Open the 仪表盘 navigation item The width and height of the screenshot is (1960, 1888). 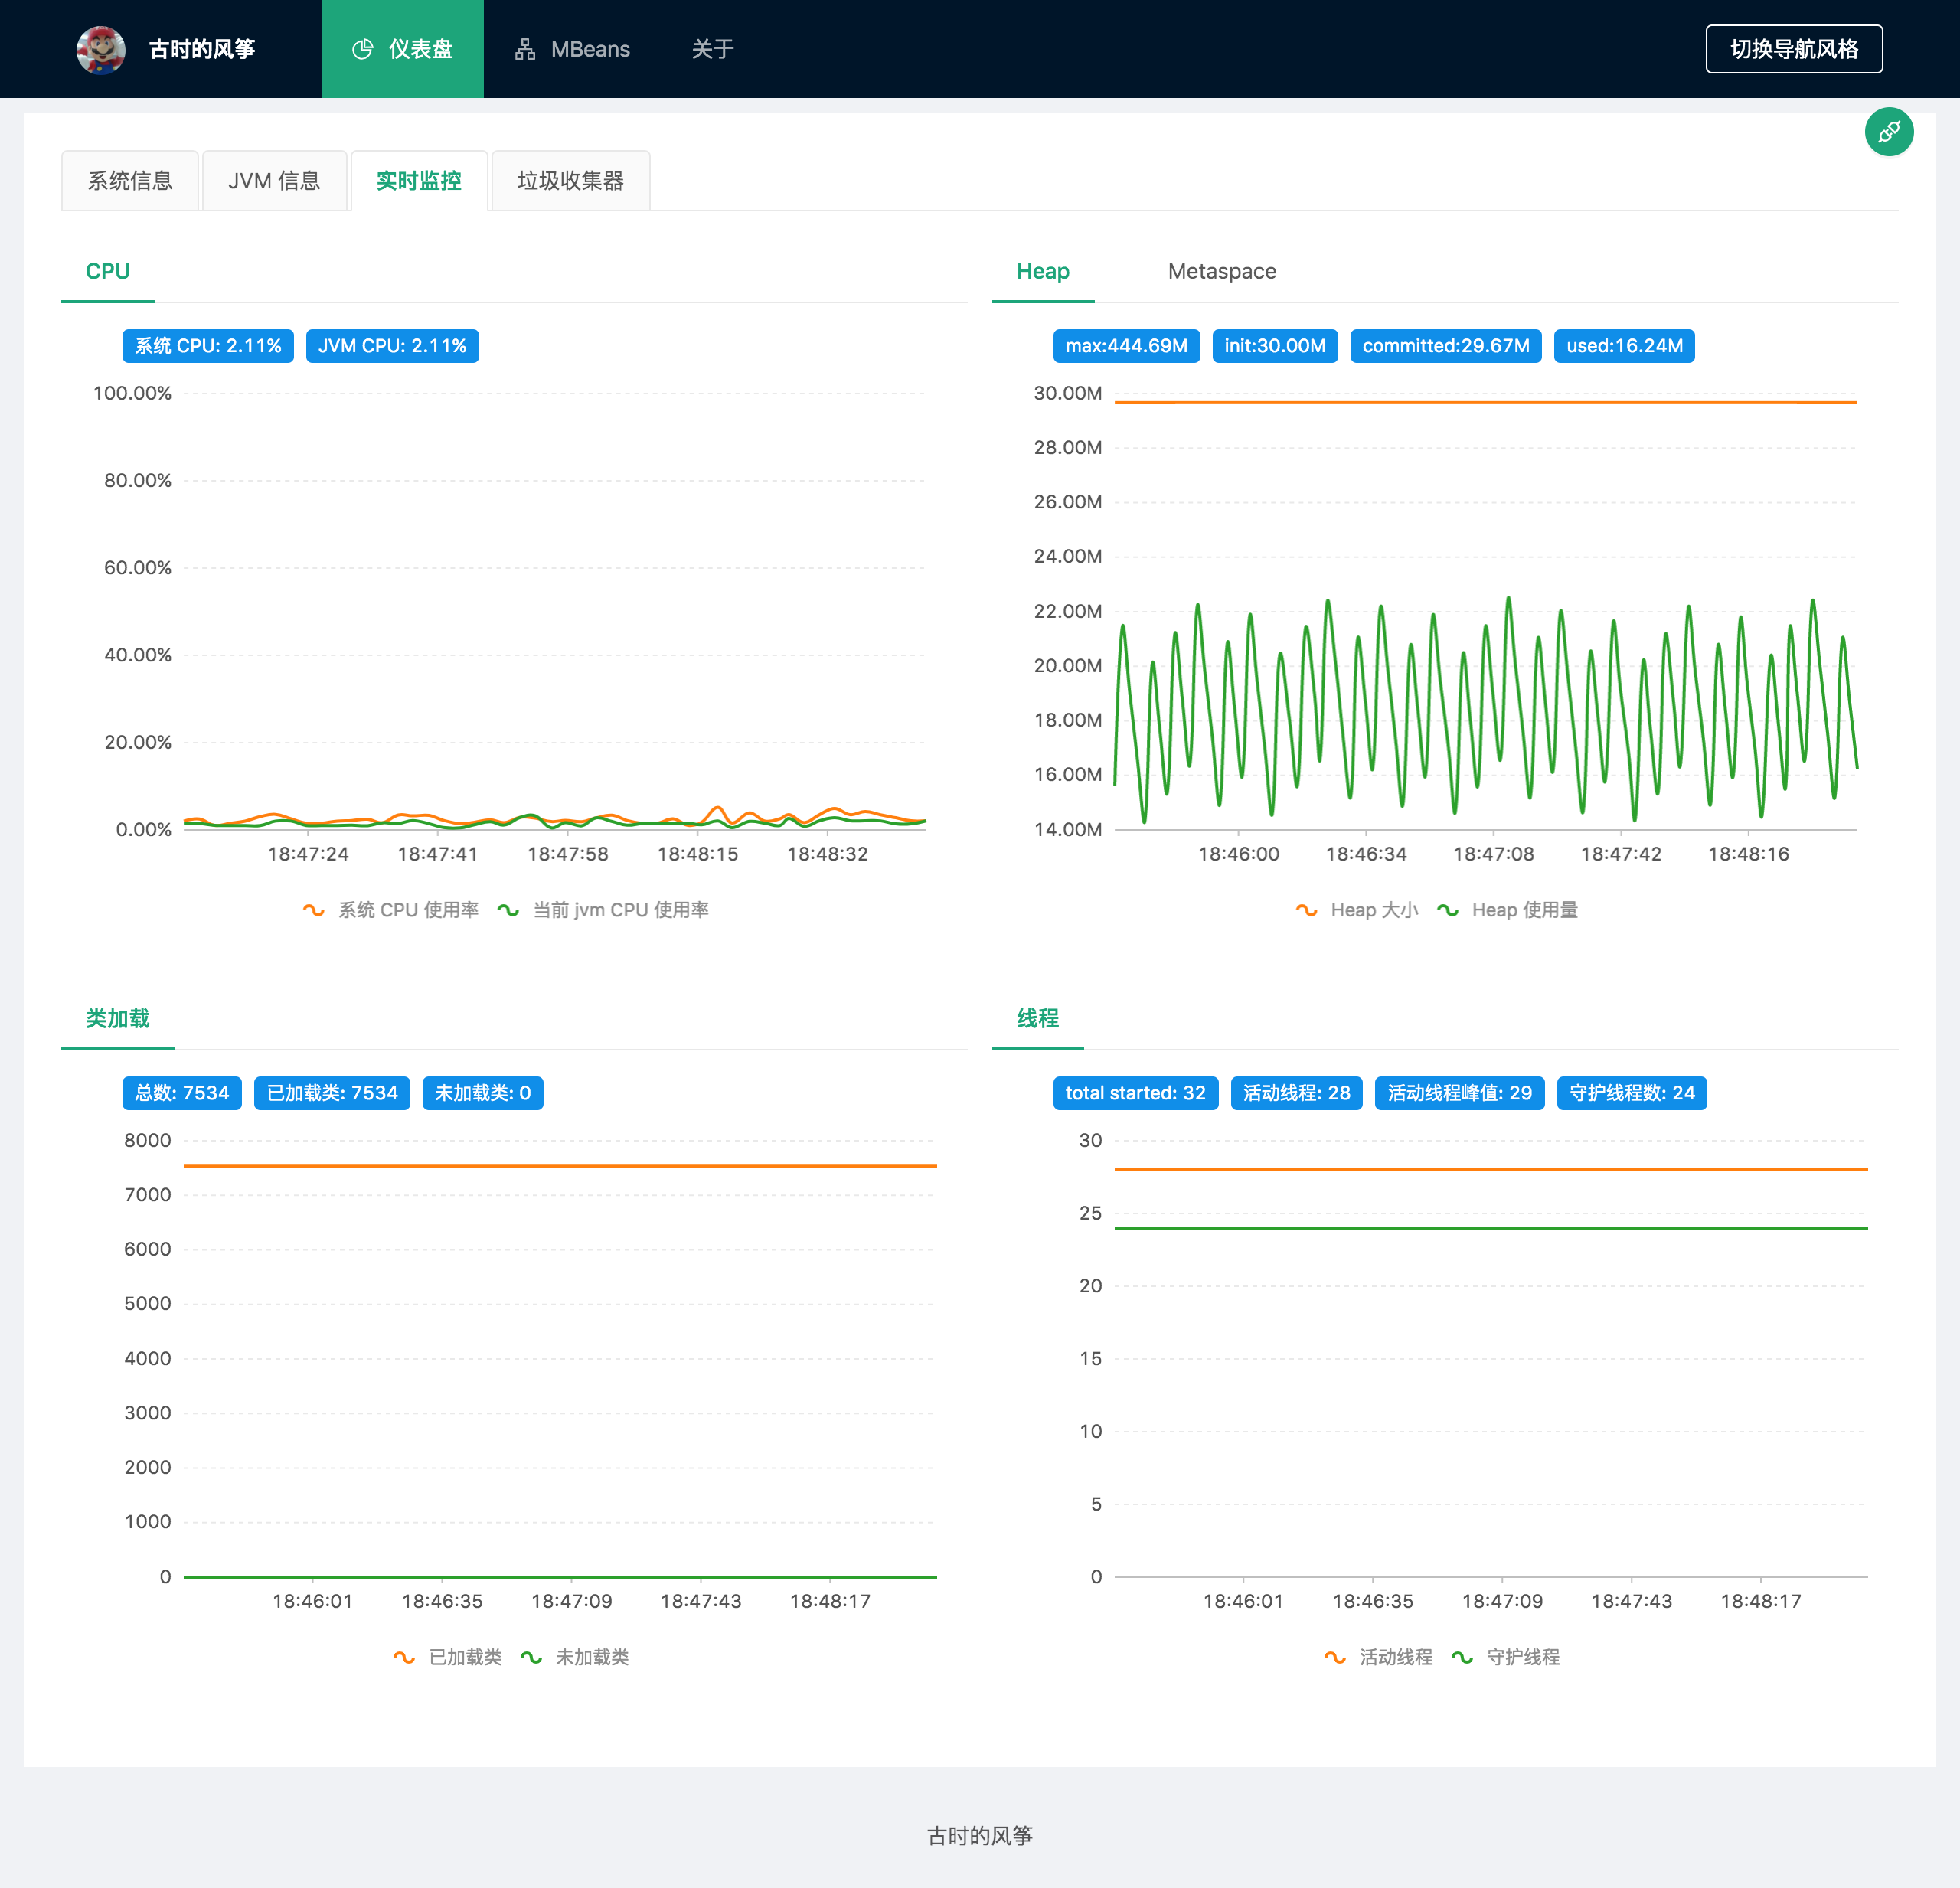coord(402,49)
